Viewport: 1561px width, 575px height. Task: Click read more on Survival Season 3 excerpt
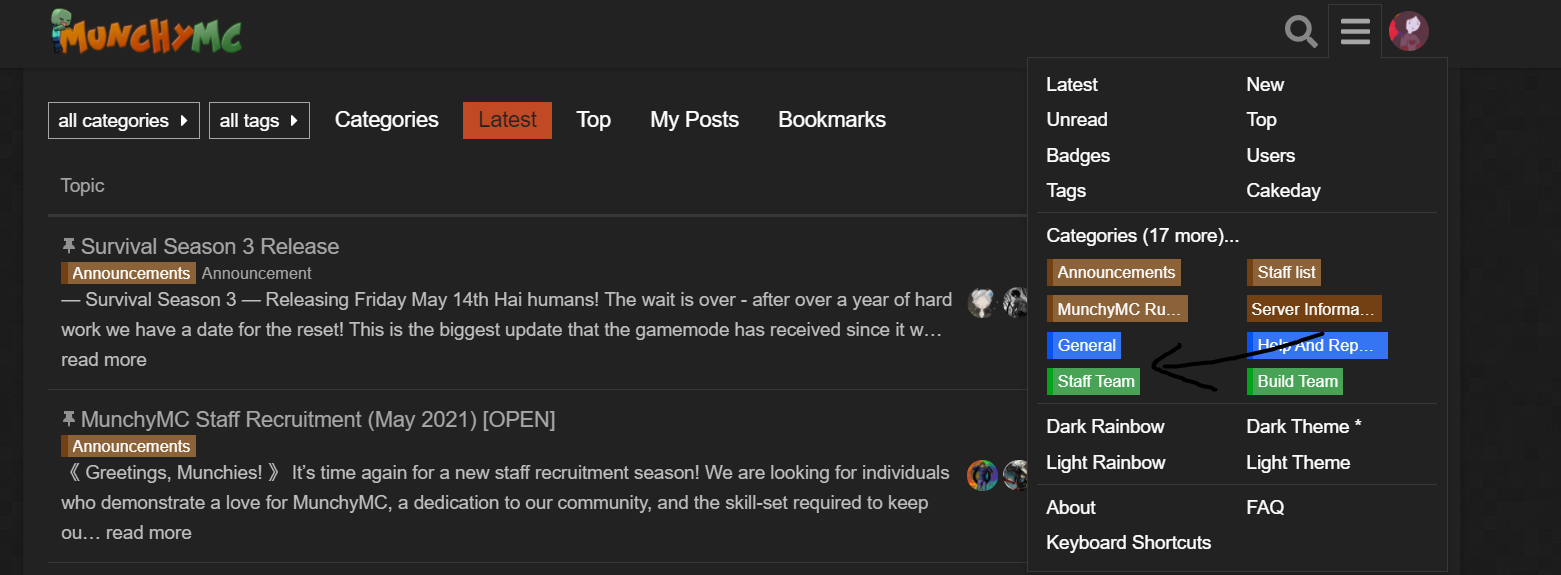(104, 360)
